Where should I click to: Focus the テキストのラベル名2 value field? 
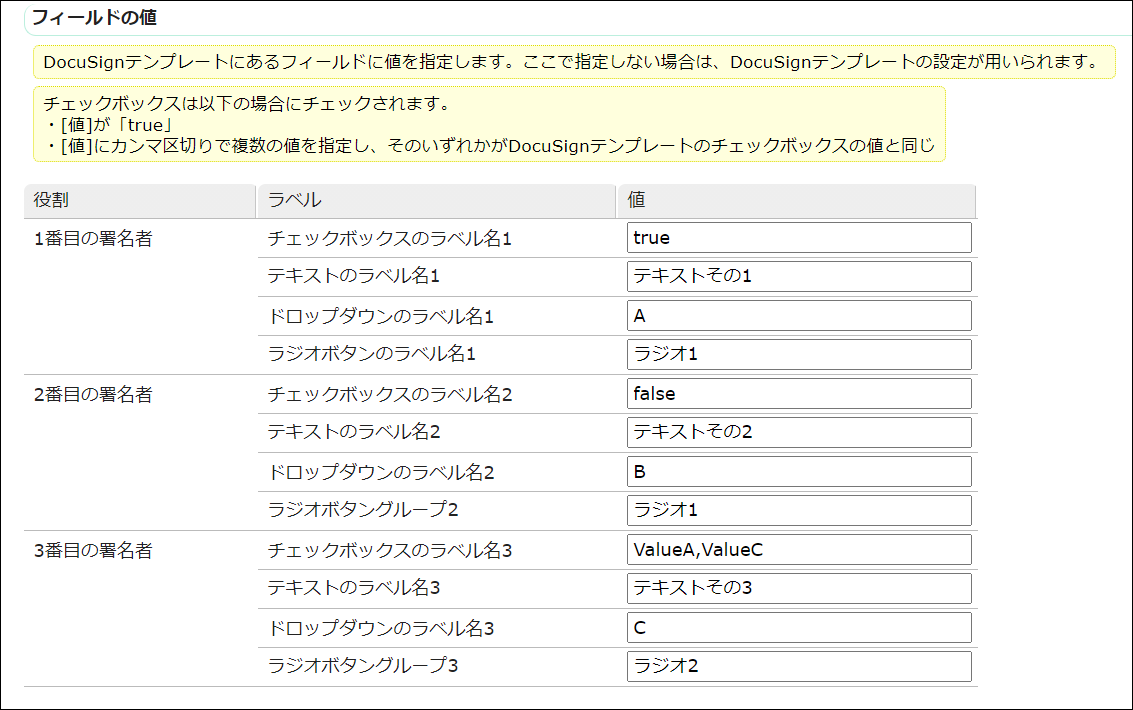pos(799,433)
